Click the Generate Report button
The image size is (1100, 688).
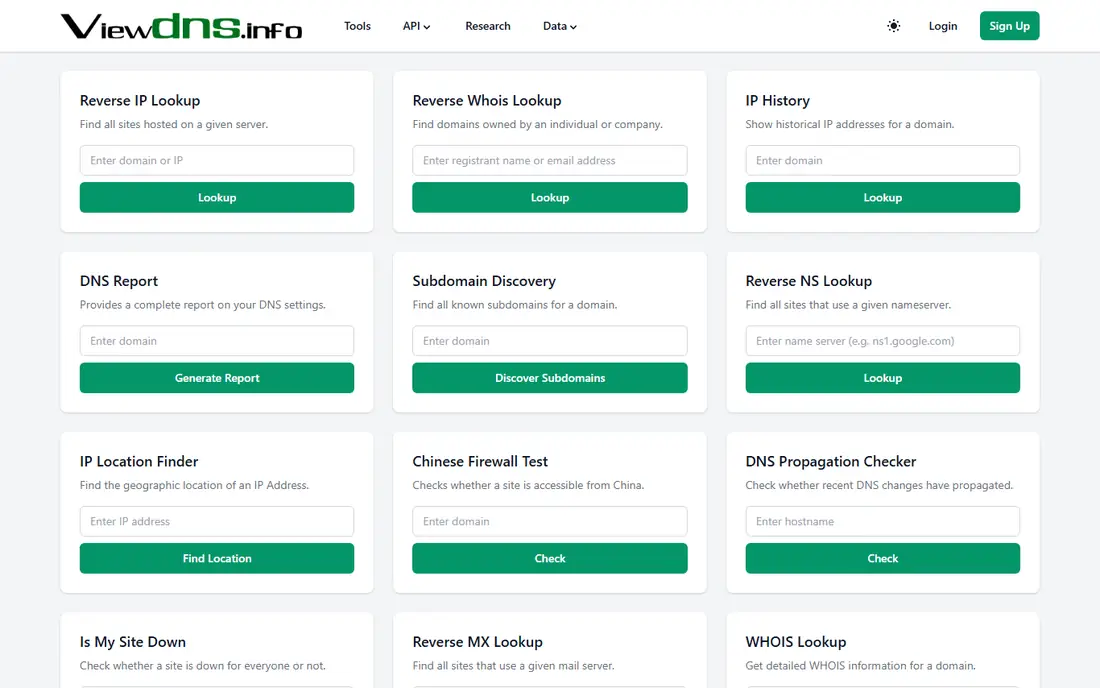pos(217,378)
